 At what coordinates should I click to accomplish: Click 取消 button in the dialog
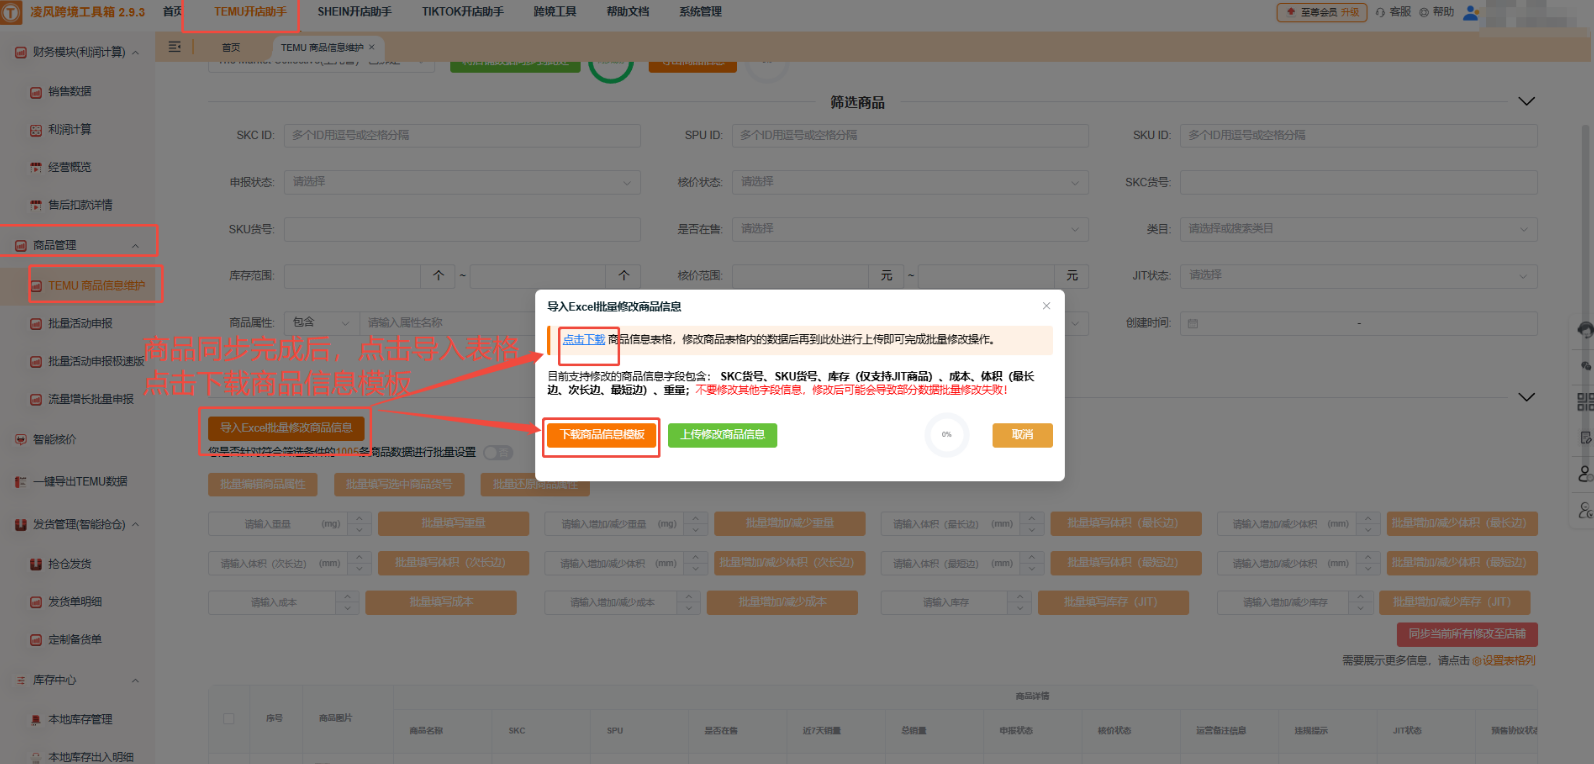[x=1022, y=435]
